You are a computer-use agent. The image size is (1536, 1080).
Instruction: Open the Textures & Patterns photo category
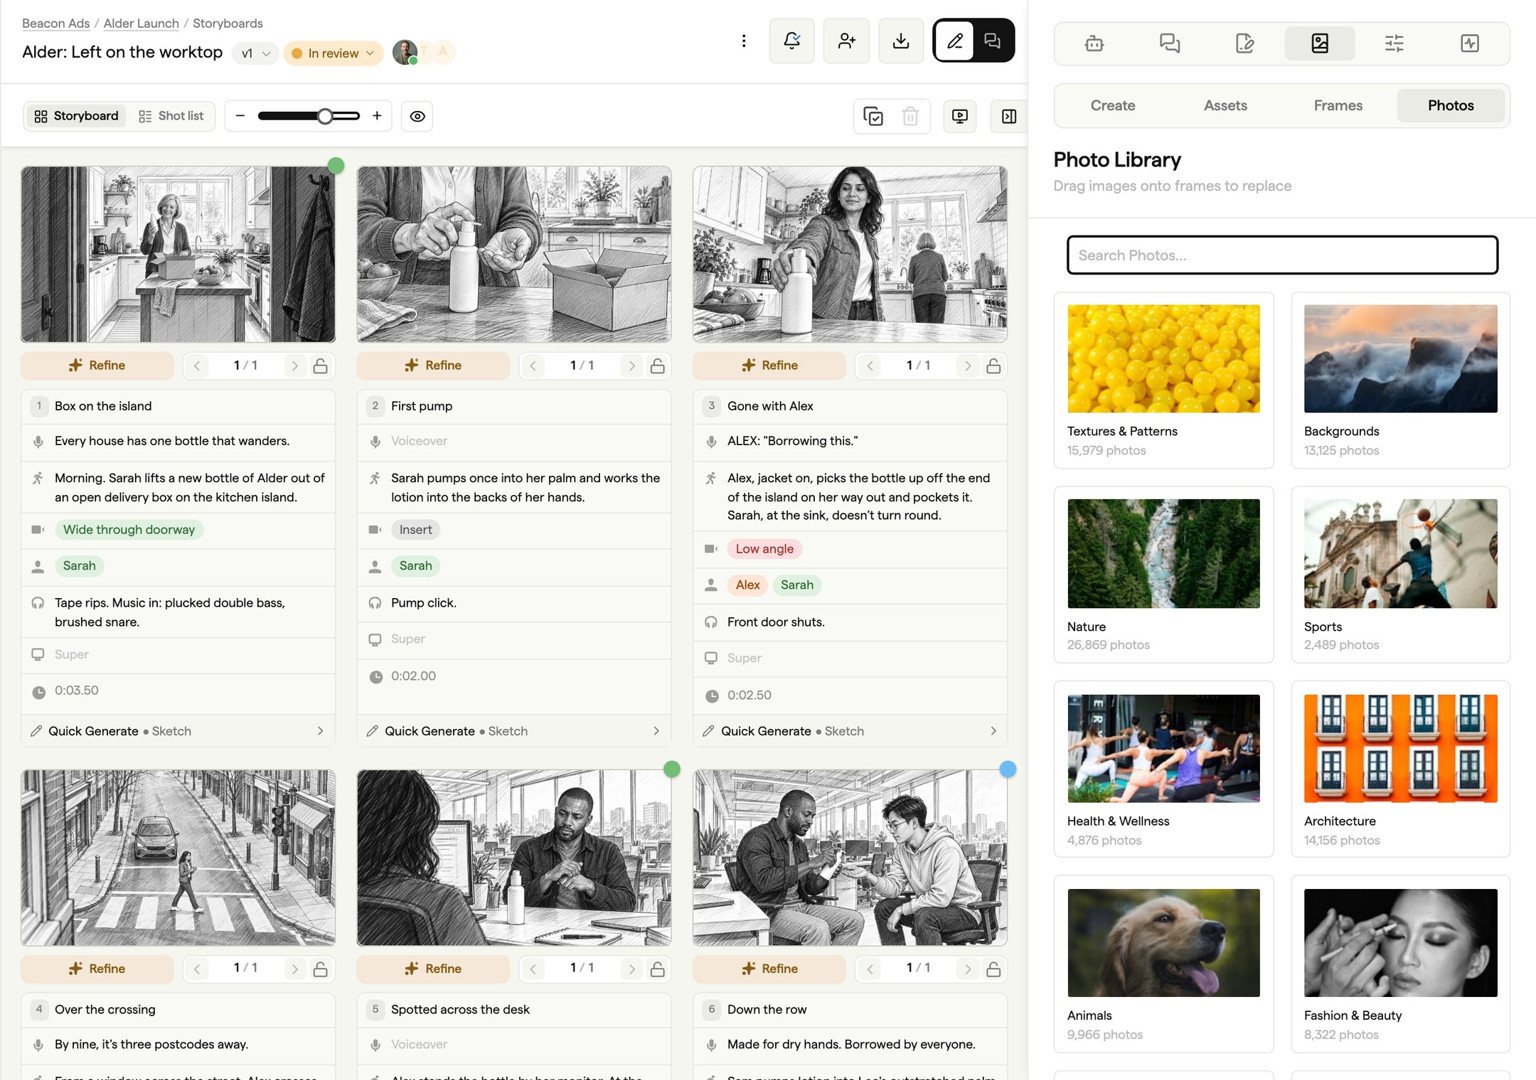tap(1164, 380)
